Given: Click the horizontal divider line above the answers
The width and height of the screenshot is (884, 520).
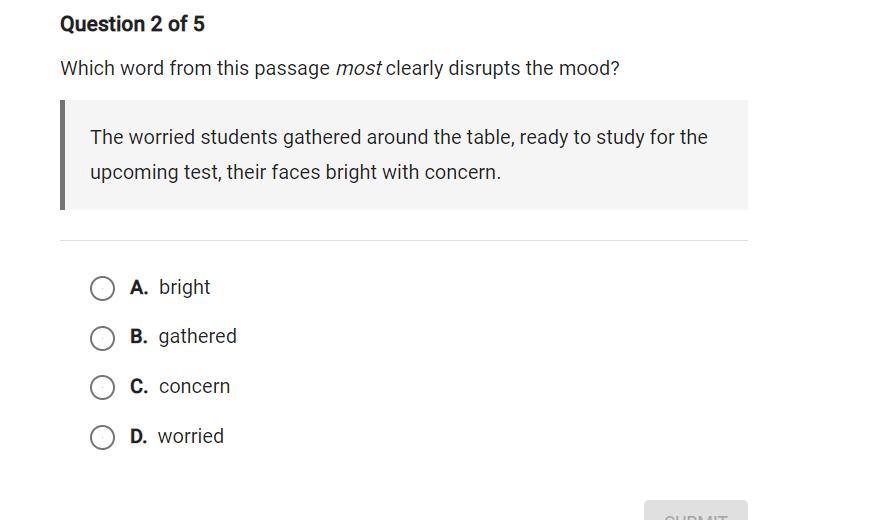Looking at the screenshot, I should point(404,241).
